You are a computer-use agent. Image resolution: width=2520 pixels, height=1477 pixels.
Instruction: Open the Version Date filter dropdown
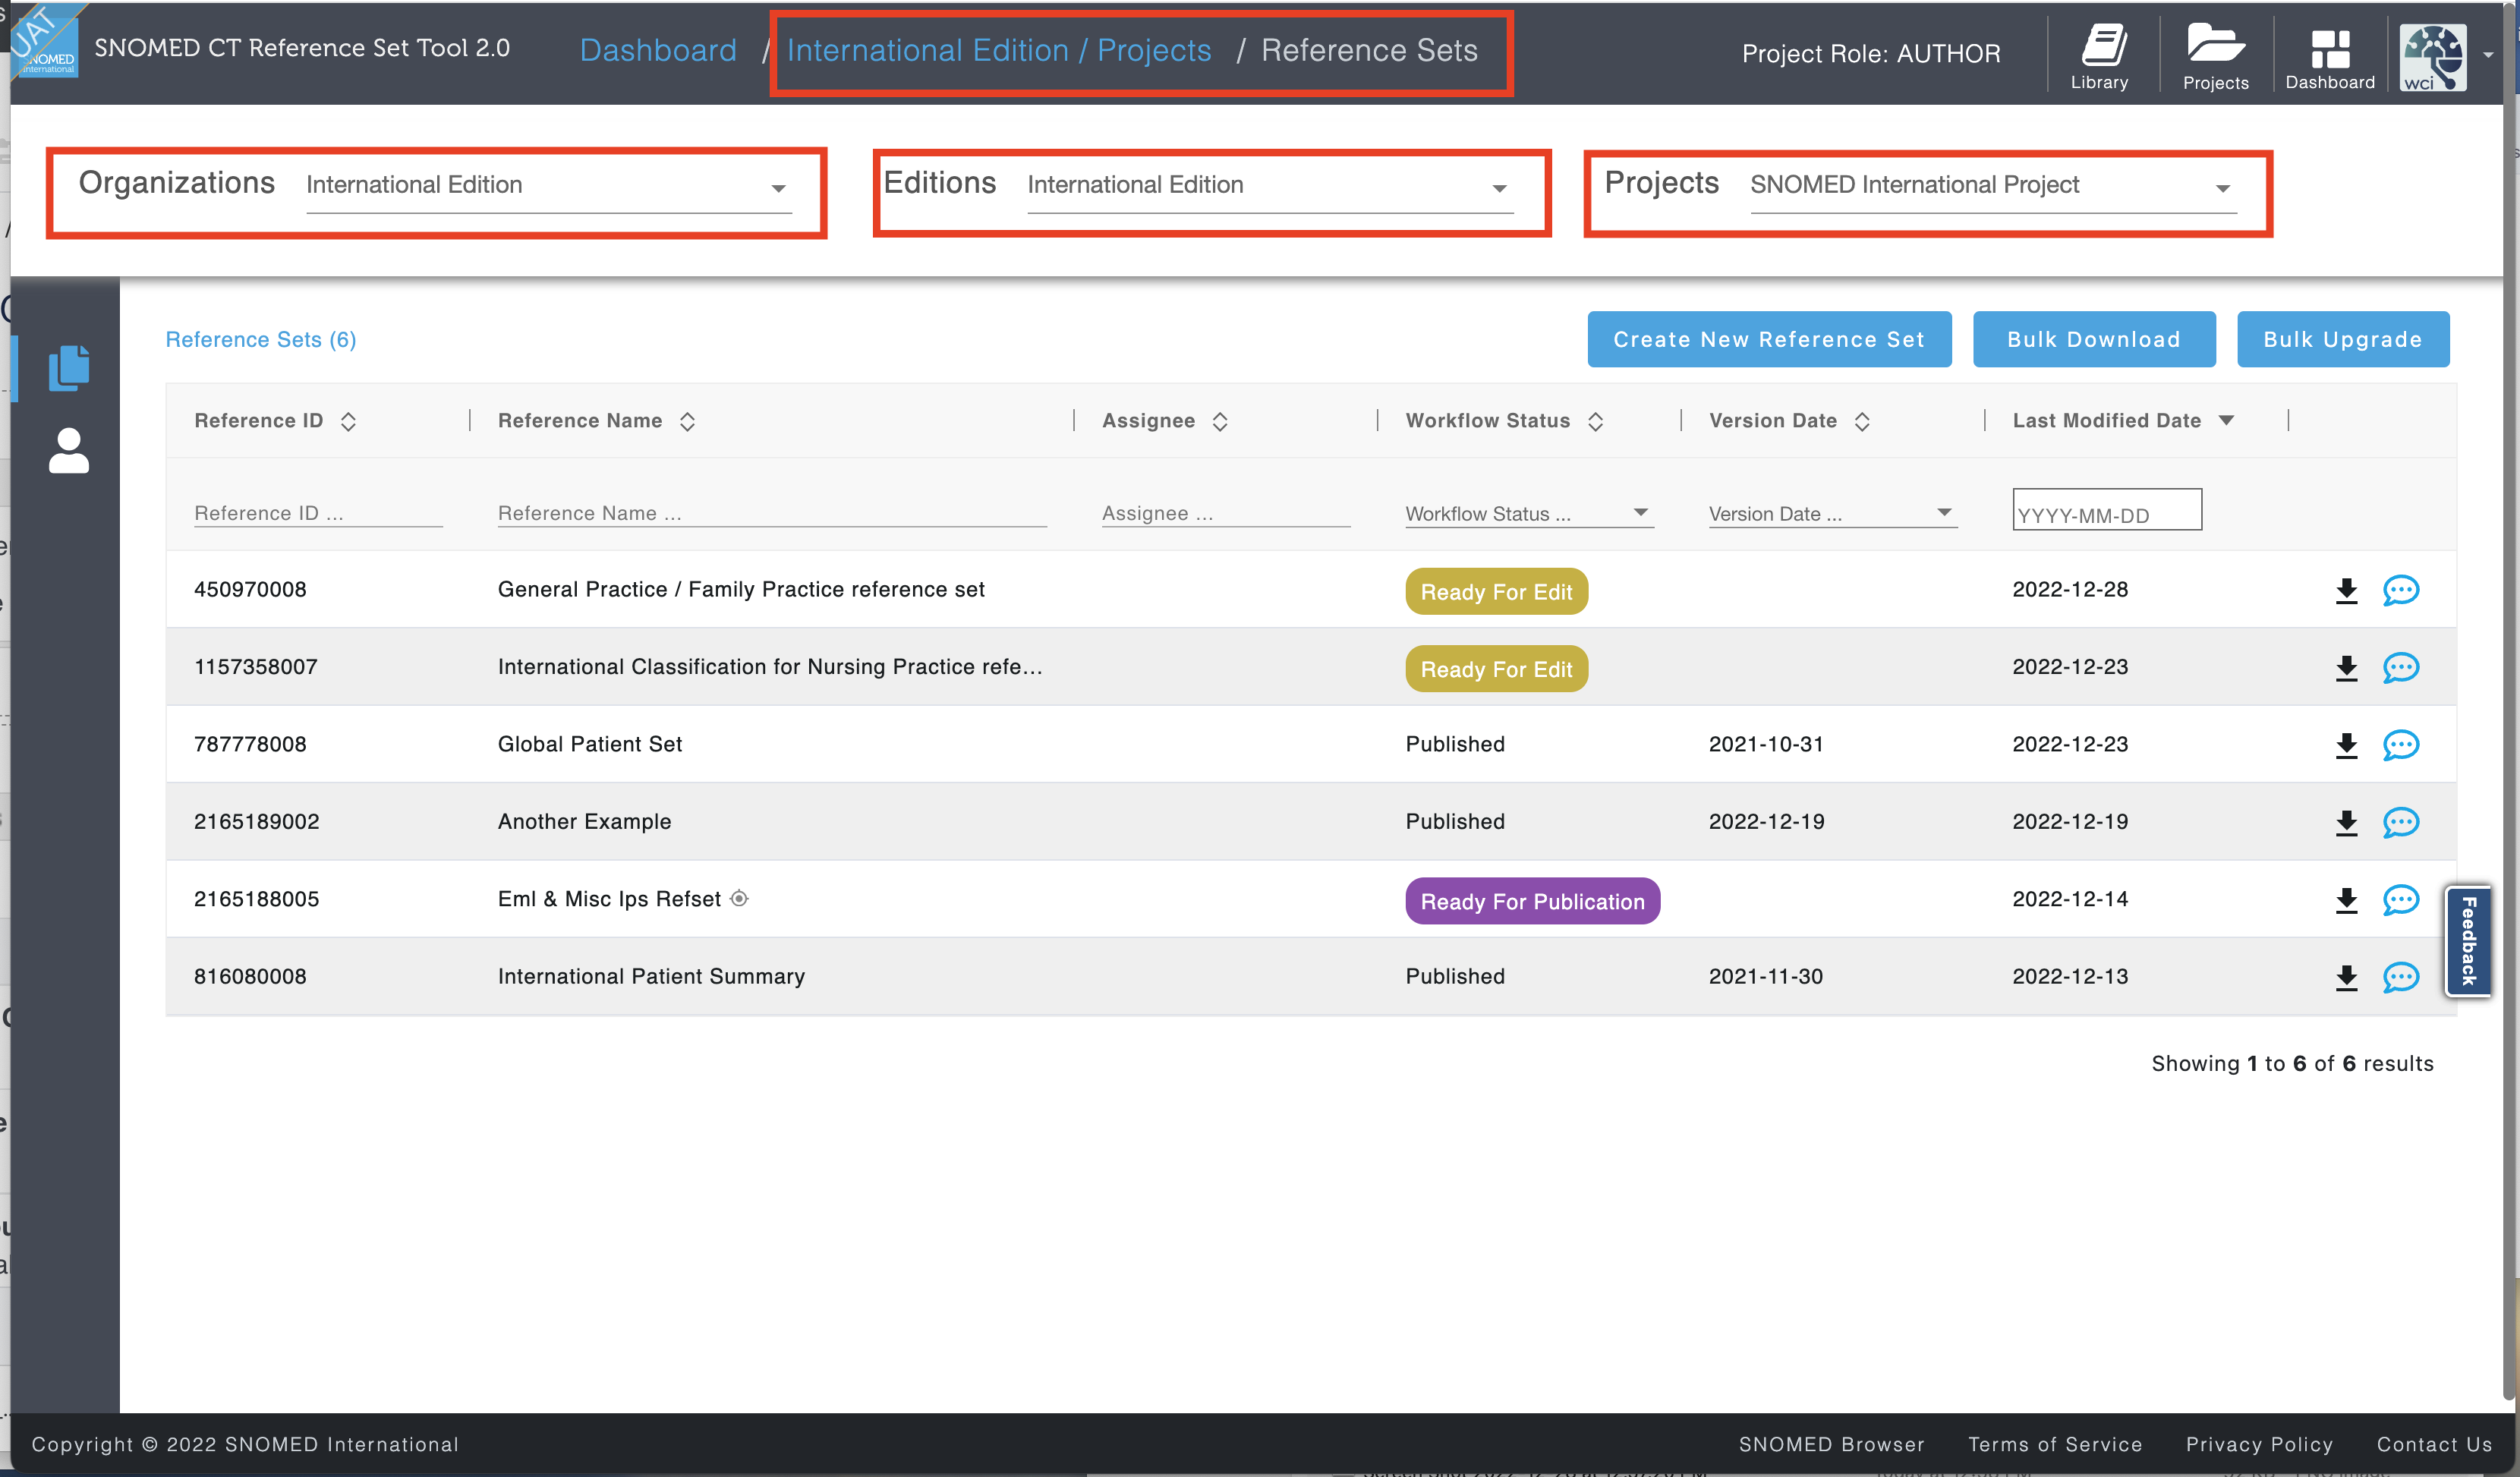[x=1832, y=513]
